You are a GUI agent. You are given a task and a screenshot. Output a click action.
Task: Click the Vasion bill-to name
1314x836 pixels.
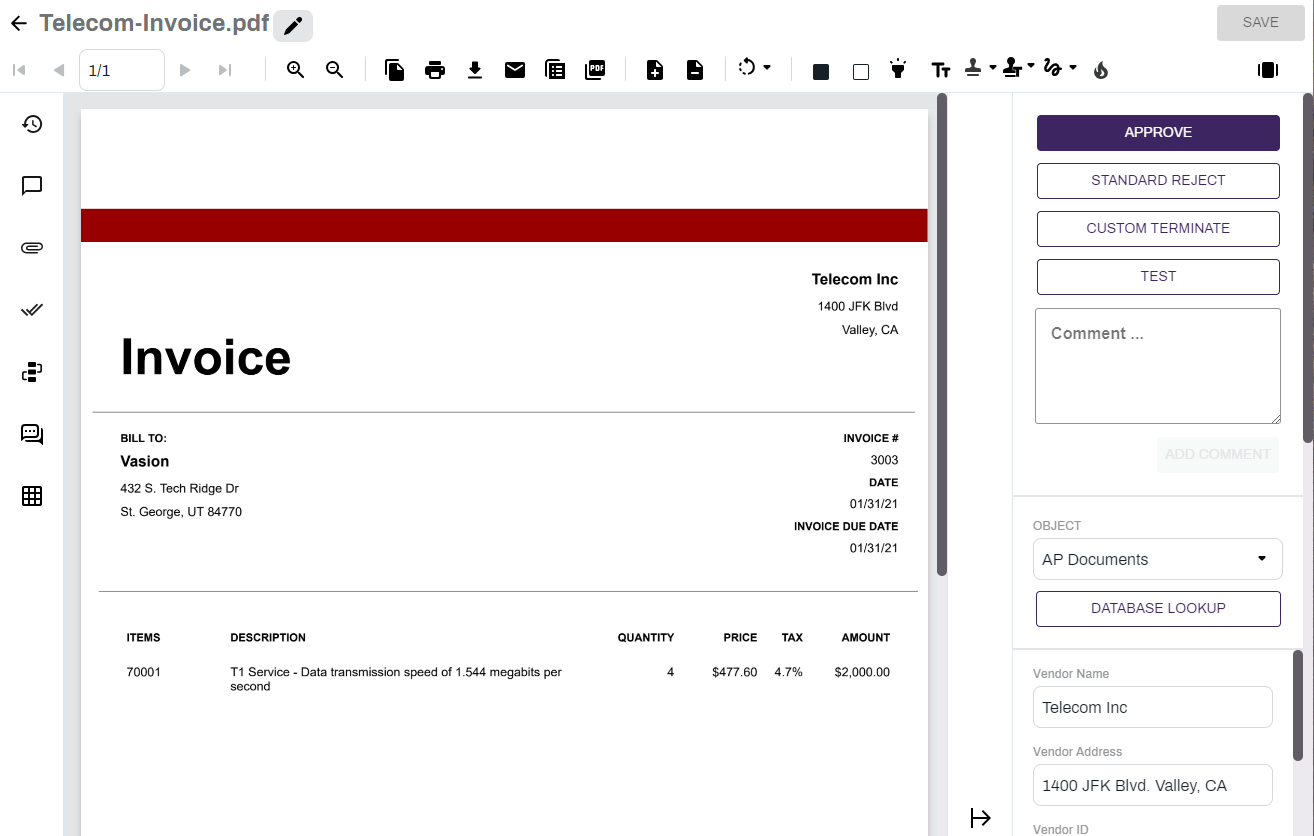(x=145, y=462)
